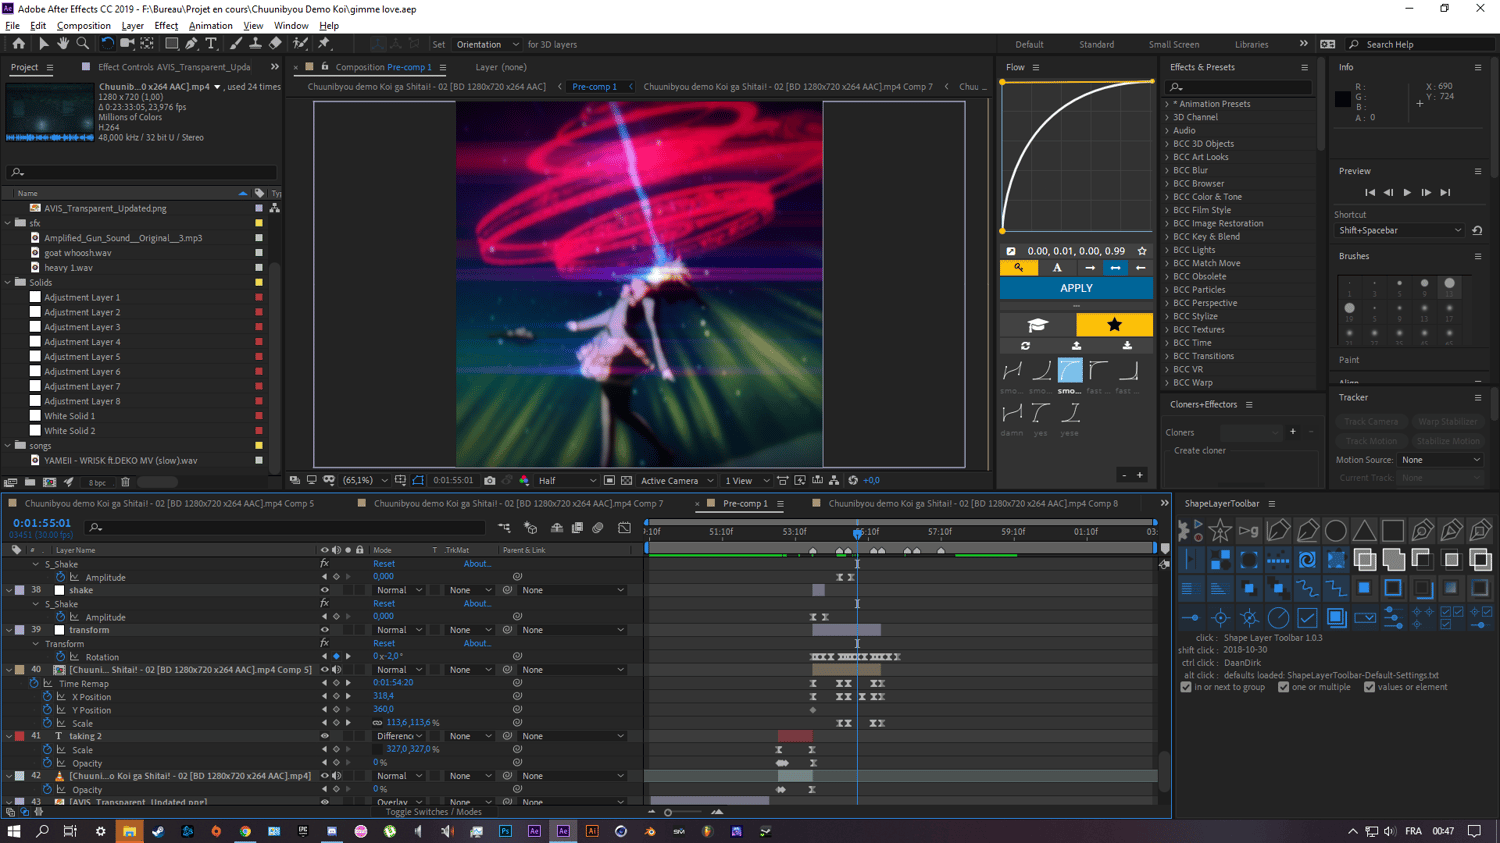Select the Zoom magnifier tool
This screenshot has width=1500, height=843.
(83, 44)
